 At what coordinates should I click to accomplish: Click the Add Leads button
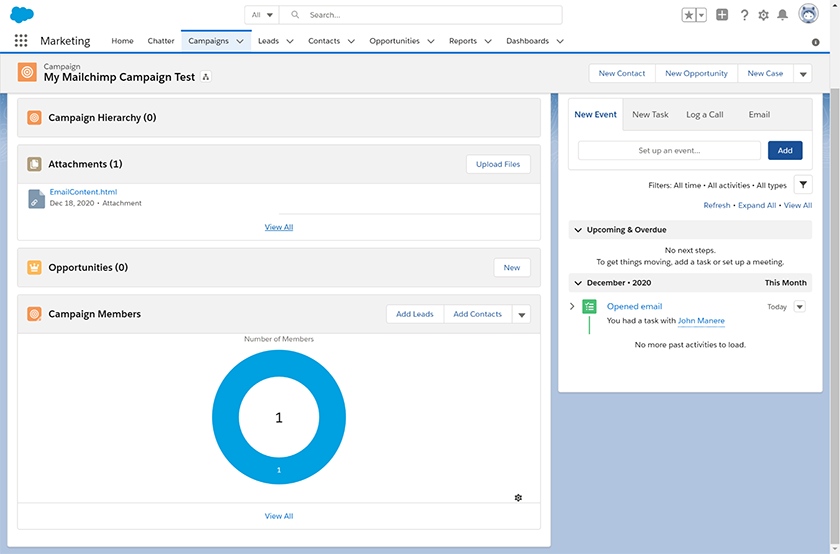click(415, 314)
